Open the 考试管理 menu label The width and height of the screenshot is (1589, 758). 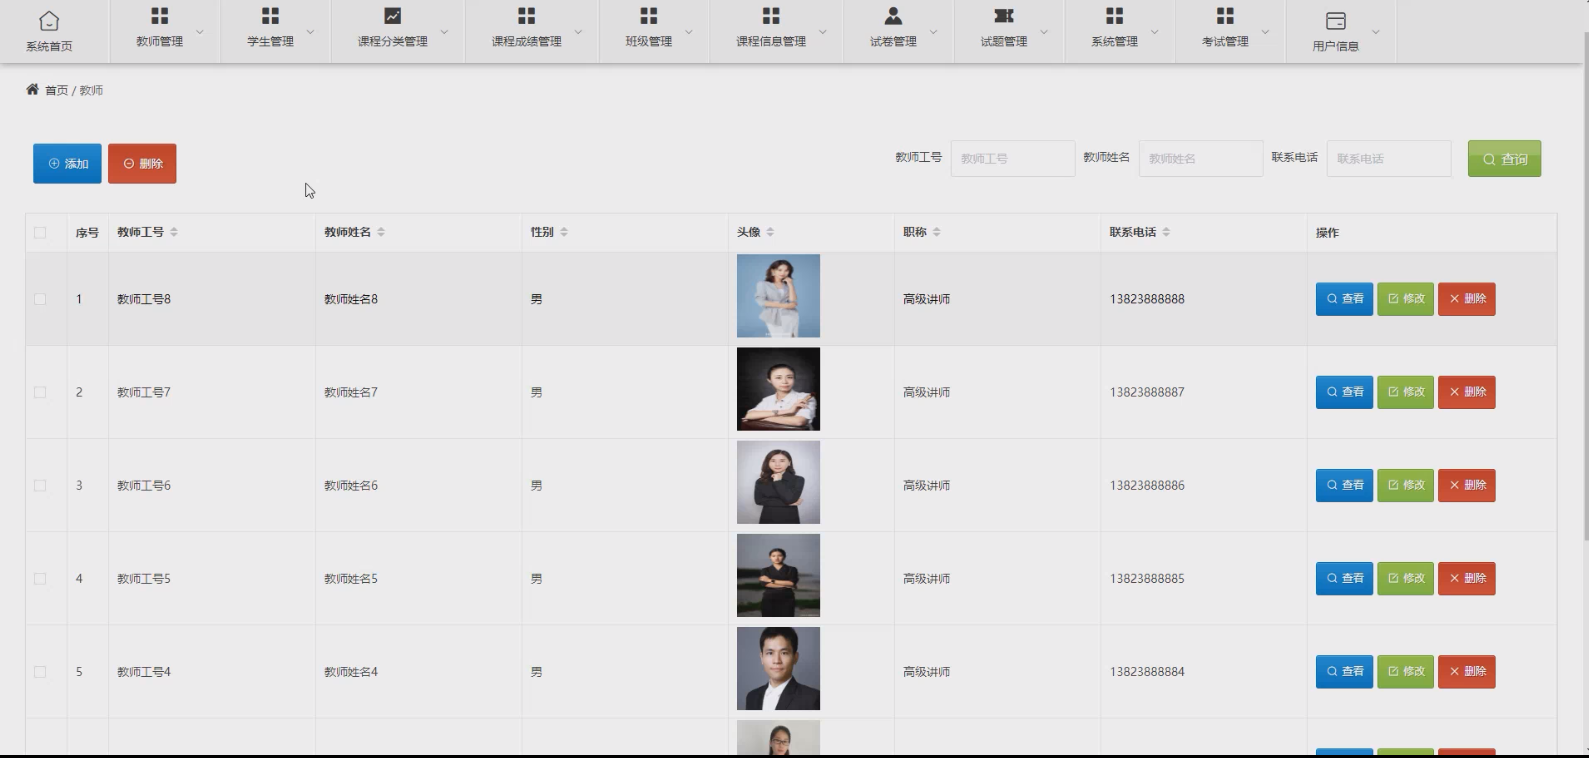(1225, 41)
